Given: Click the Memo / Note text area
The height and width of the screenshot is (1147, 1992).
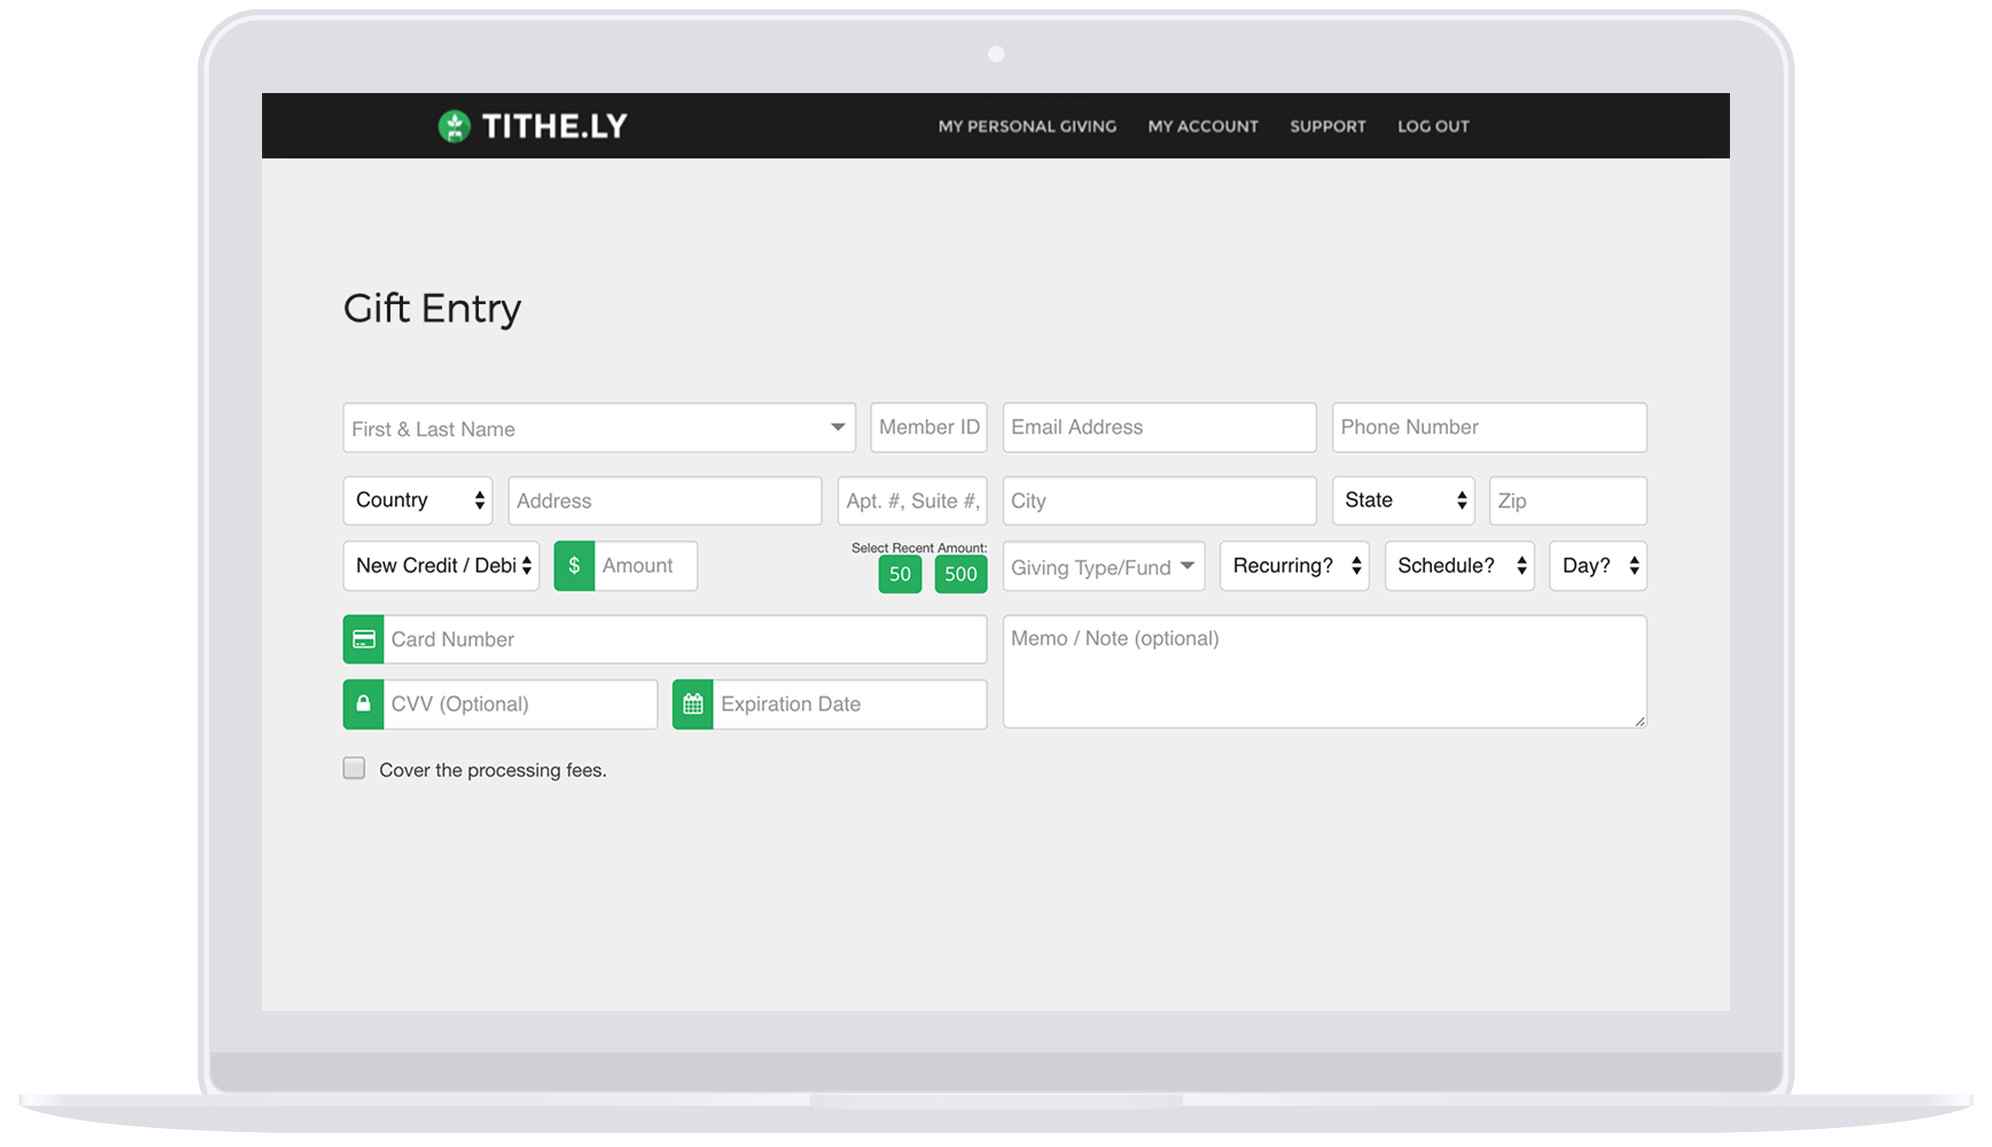Looking at the screenshot, I should pos(1325,671).
